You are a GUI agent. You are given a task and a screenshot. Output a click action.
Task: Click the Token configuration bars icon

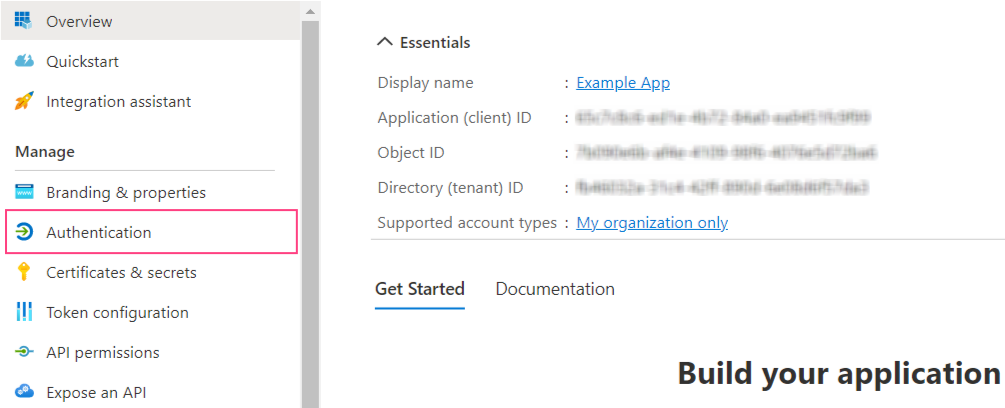24,313
